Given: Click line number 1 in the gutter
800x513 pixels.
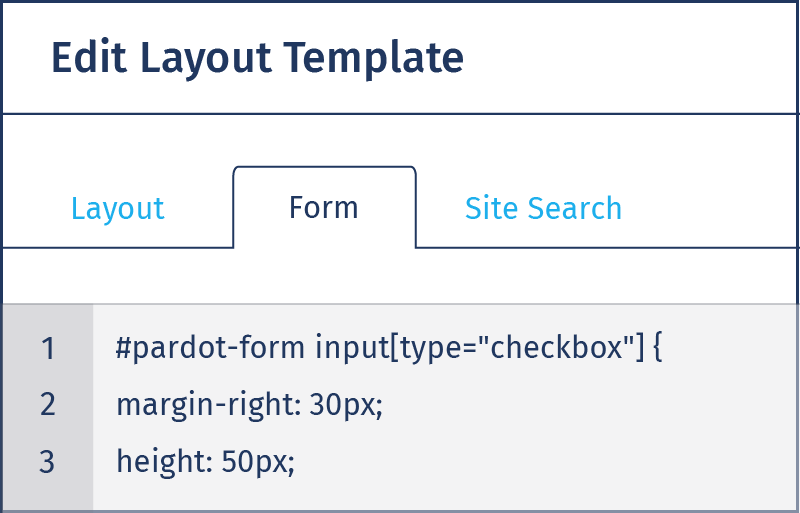Looking at the screenshot, I should pos(48,349).
